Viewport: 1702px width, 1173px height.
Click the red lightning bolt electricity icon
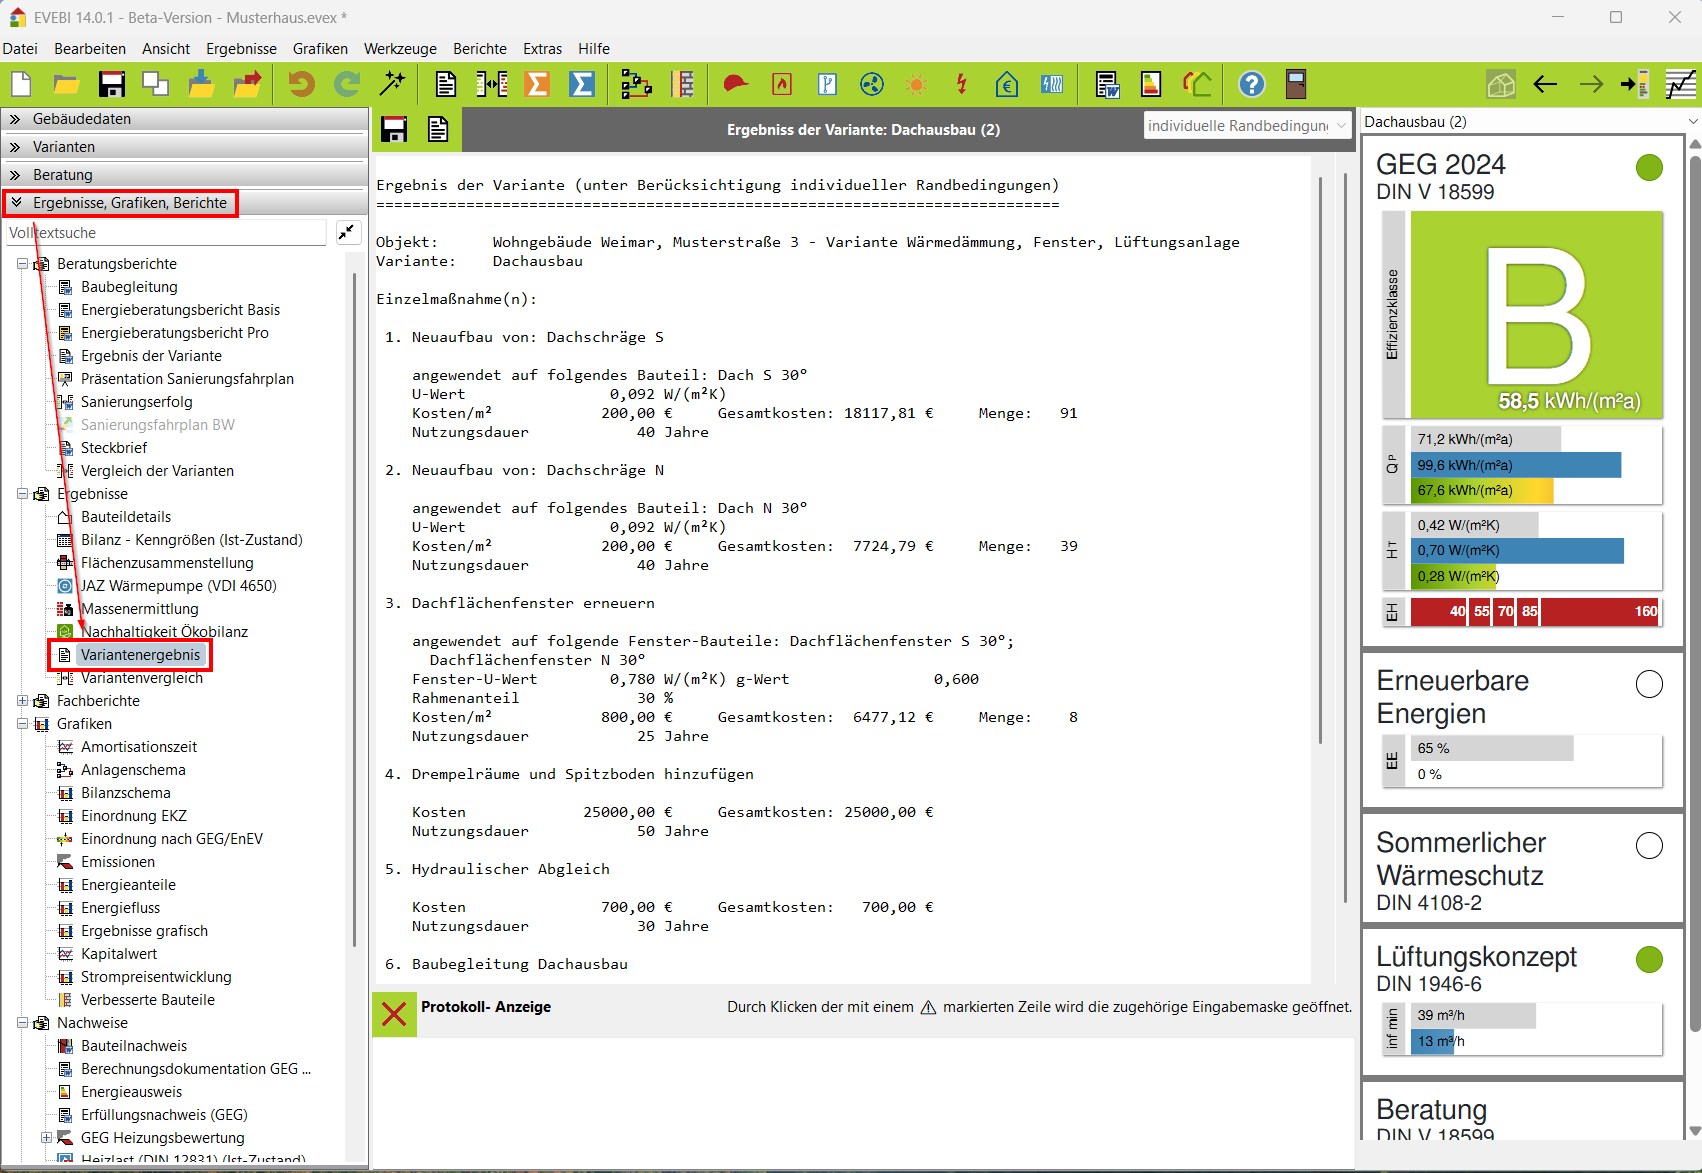click(961, 85)
